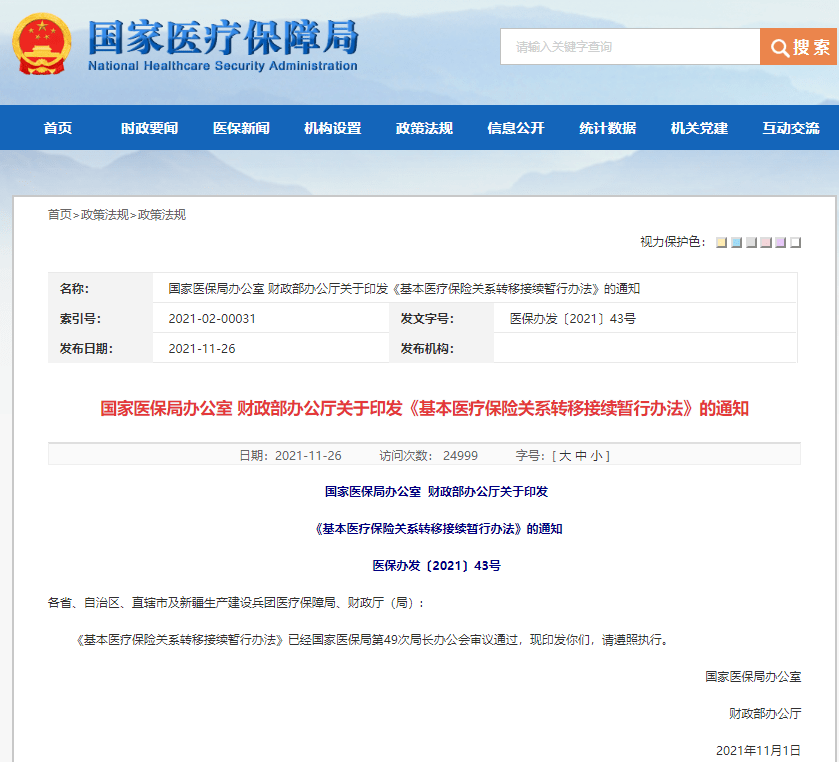
Task: Open the 互动交流 navigation item
Action: pos(791,128)
